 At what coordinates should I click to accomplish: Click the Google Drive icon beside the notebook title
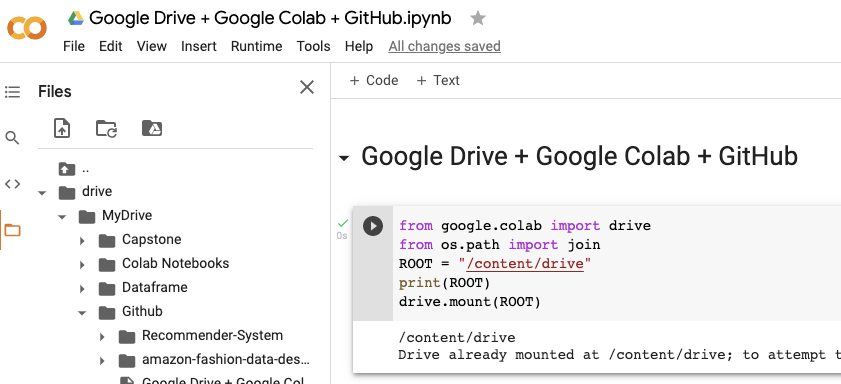[x=76, y=18]
